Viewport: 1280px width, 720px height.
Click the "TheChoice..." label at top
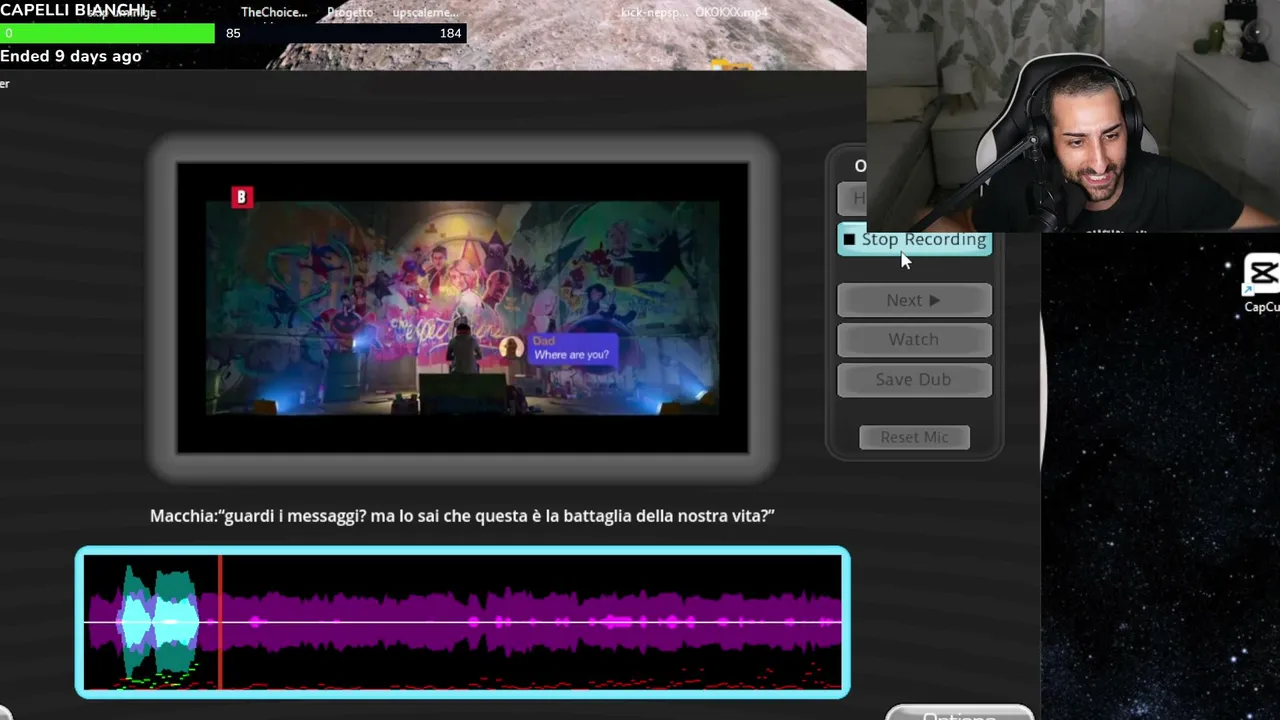[x=274, y=12]
